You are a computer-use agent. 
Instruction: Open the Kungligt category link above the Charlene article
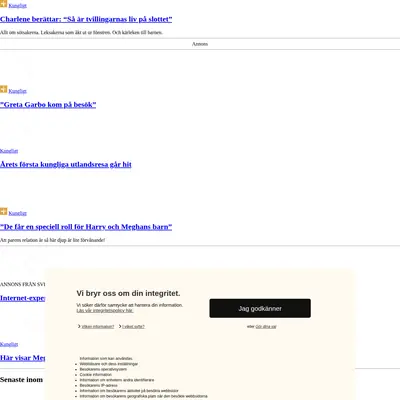pyautogui.click(x=17, y=6)
